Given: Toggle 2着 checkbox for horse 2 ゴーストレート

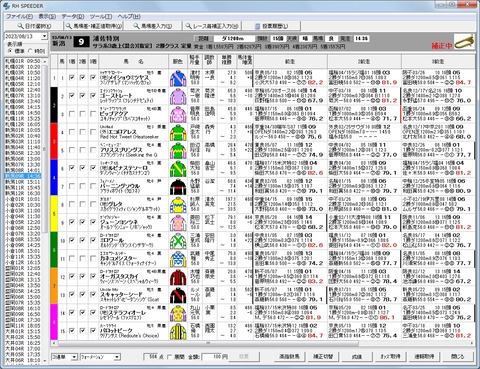Looking at the screenshot, I should (82, 96).
